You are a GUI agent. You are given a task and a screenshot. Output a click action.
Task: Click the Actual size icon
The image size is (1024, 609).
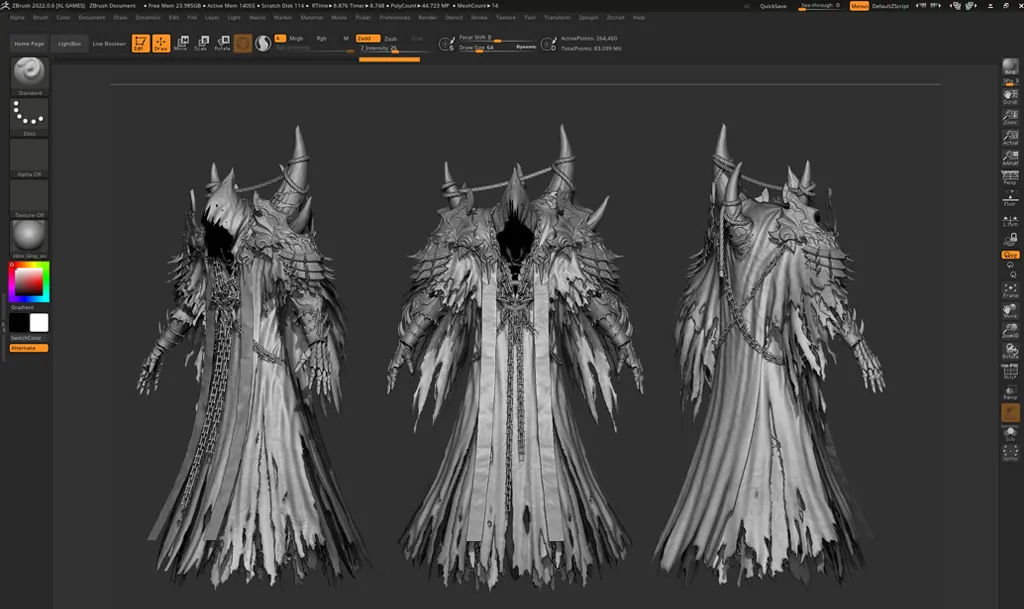1010,137
